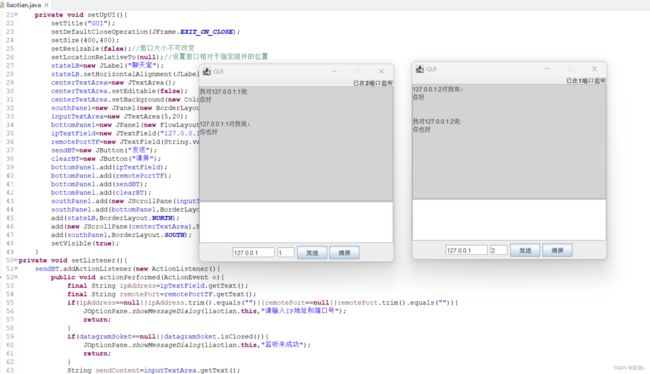Minimize the GUI window listening on port 1

[x=547, y=69]
